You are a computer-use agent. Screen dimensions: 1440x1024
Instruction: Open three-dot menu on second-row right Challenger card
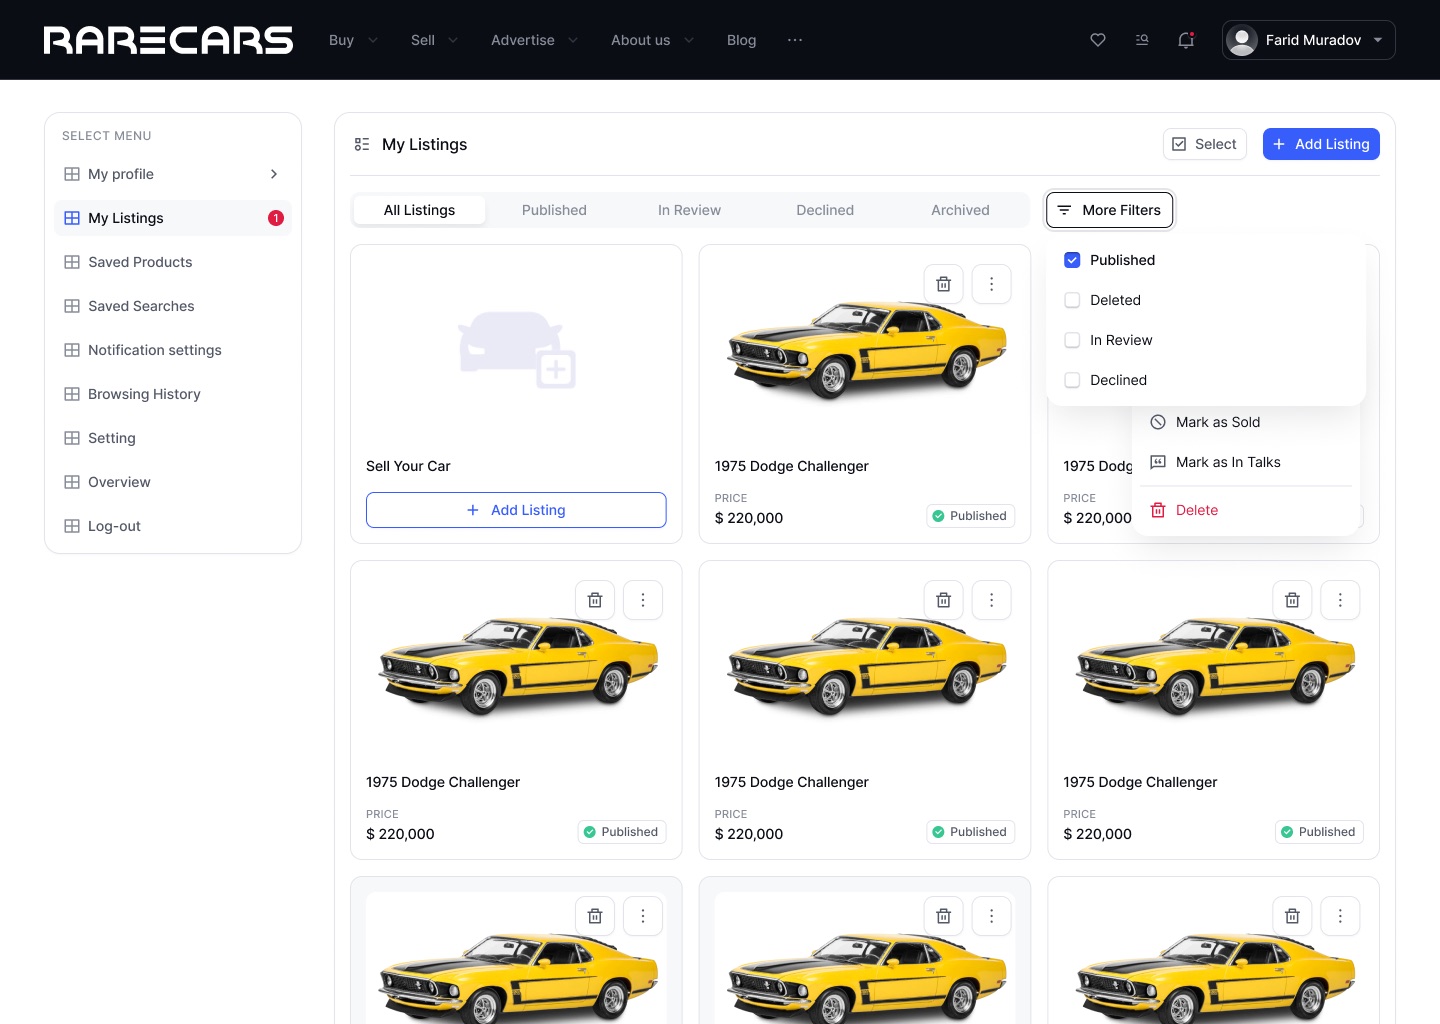pyautogui.click(x=1340, y=600)
